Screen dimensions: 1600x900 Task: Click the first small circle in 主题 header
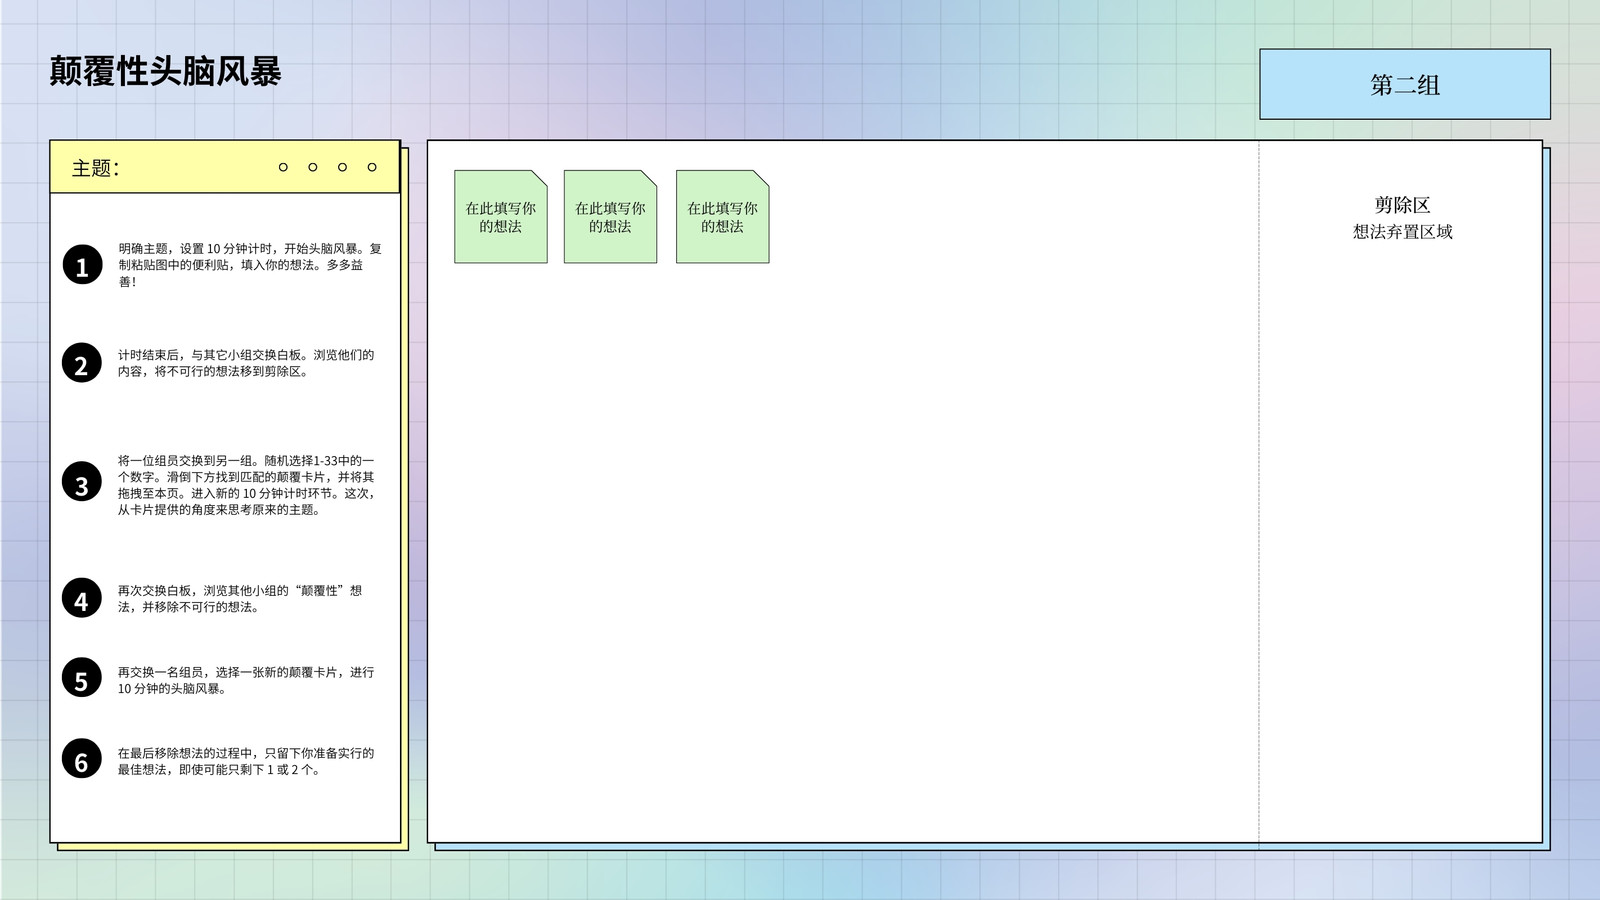point(283,167)
